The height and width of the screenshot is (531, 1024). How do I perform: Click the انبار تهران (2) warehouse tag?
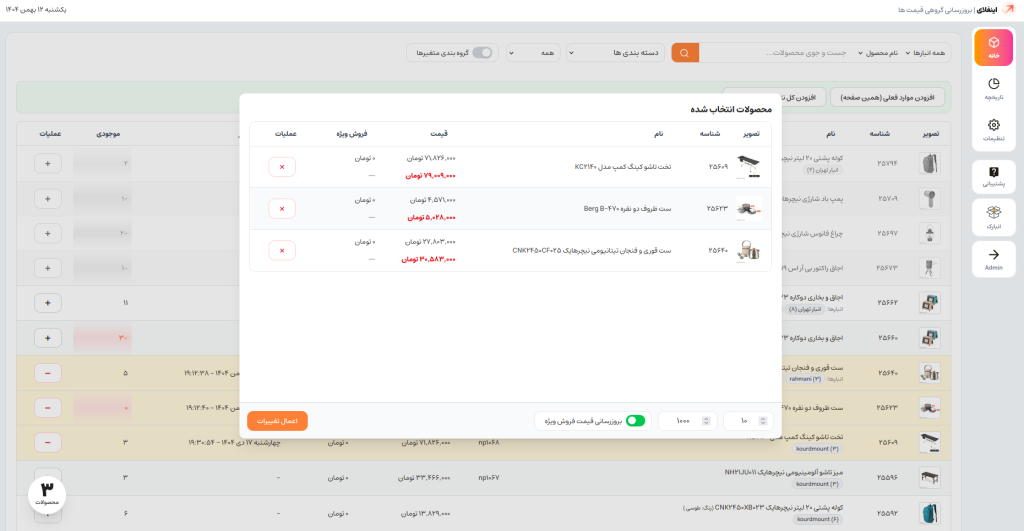point(823,170)
